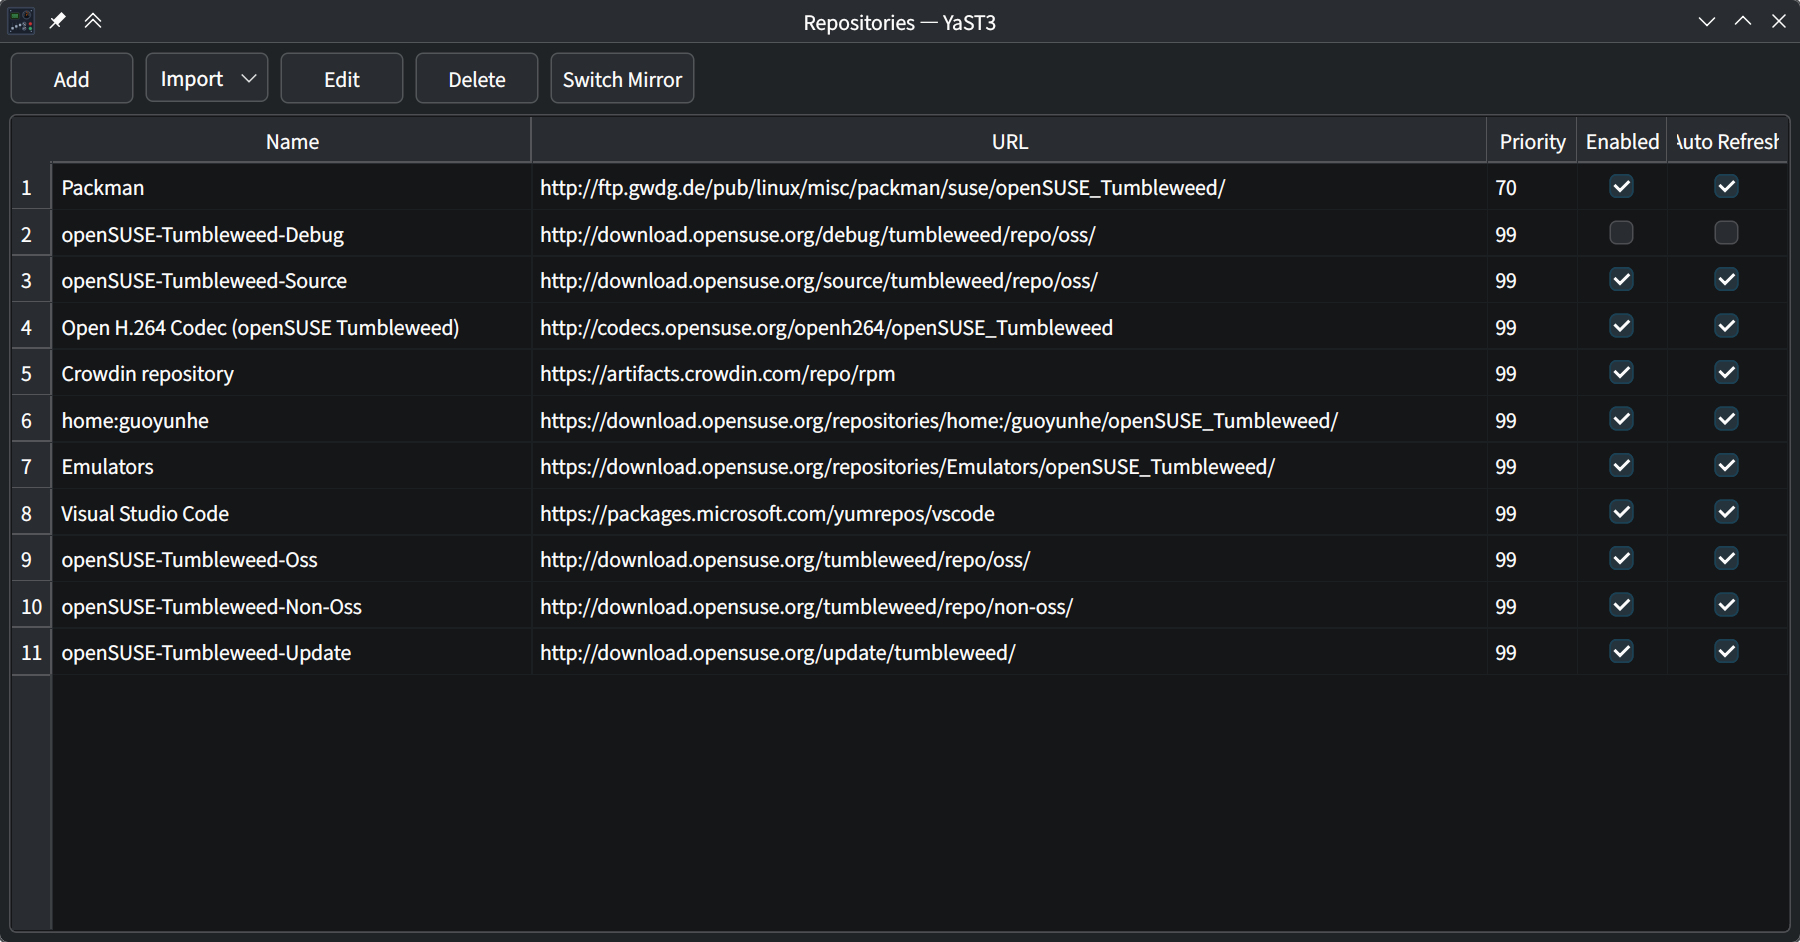Click the Add repository button
This screenshot has width=1800, height=942.
pyautogui.click(x=72, y=79)
